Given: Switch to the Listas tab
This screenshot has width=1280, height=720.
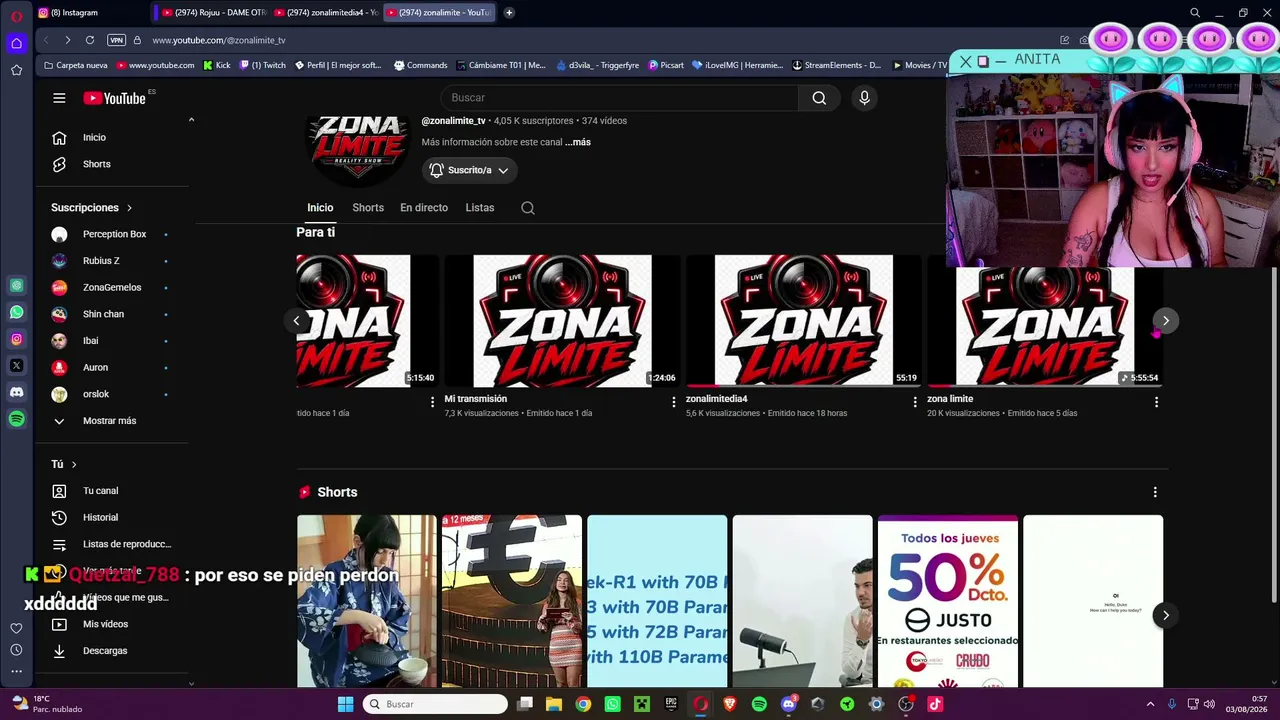Looking at the screenshot, I should point(480,208).
